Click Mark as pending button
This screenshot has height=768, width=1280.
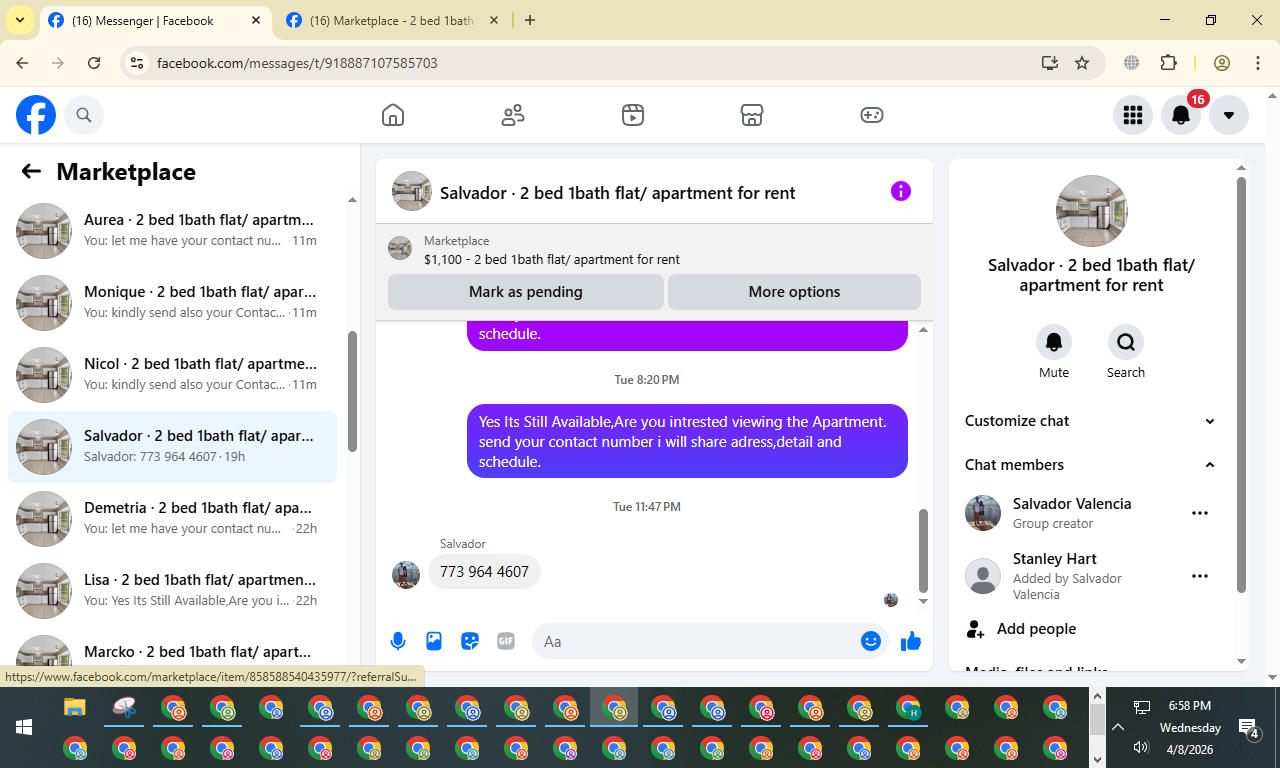click(x=526, y=292)
